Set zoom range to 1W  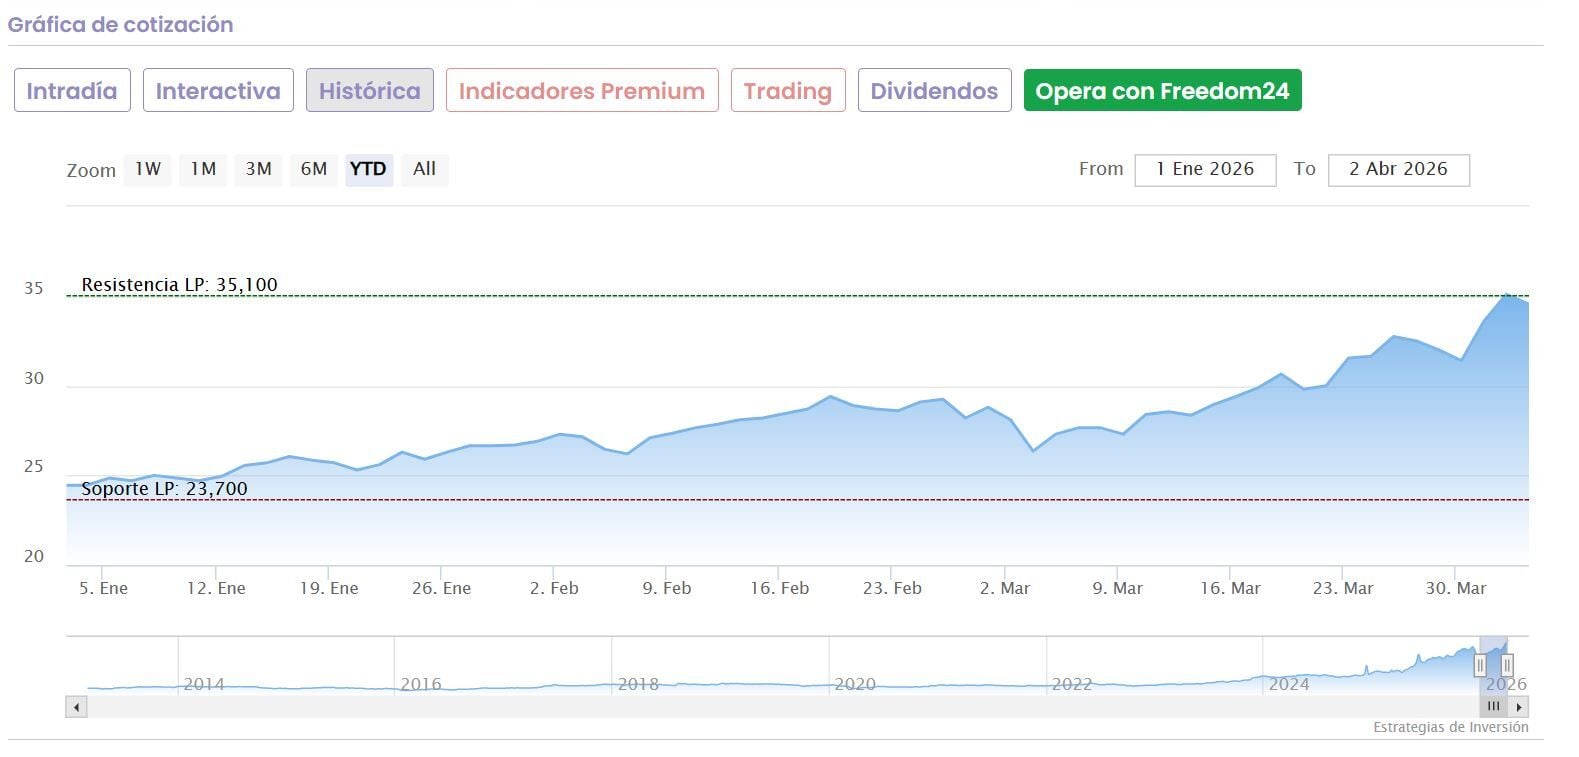[148, 169]
